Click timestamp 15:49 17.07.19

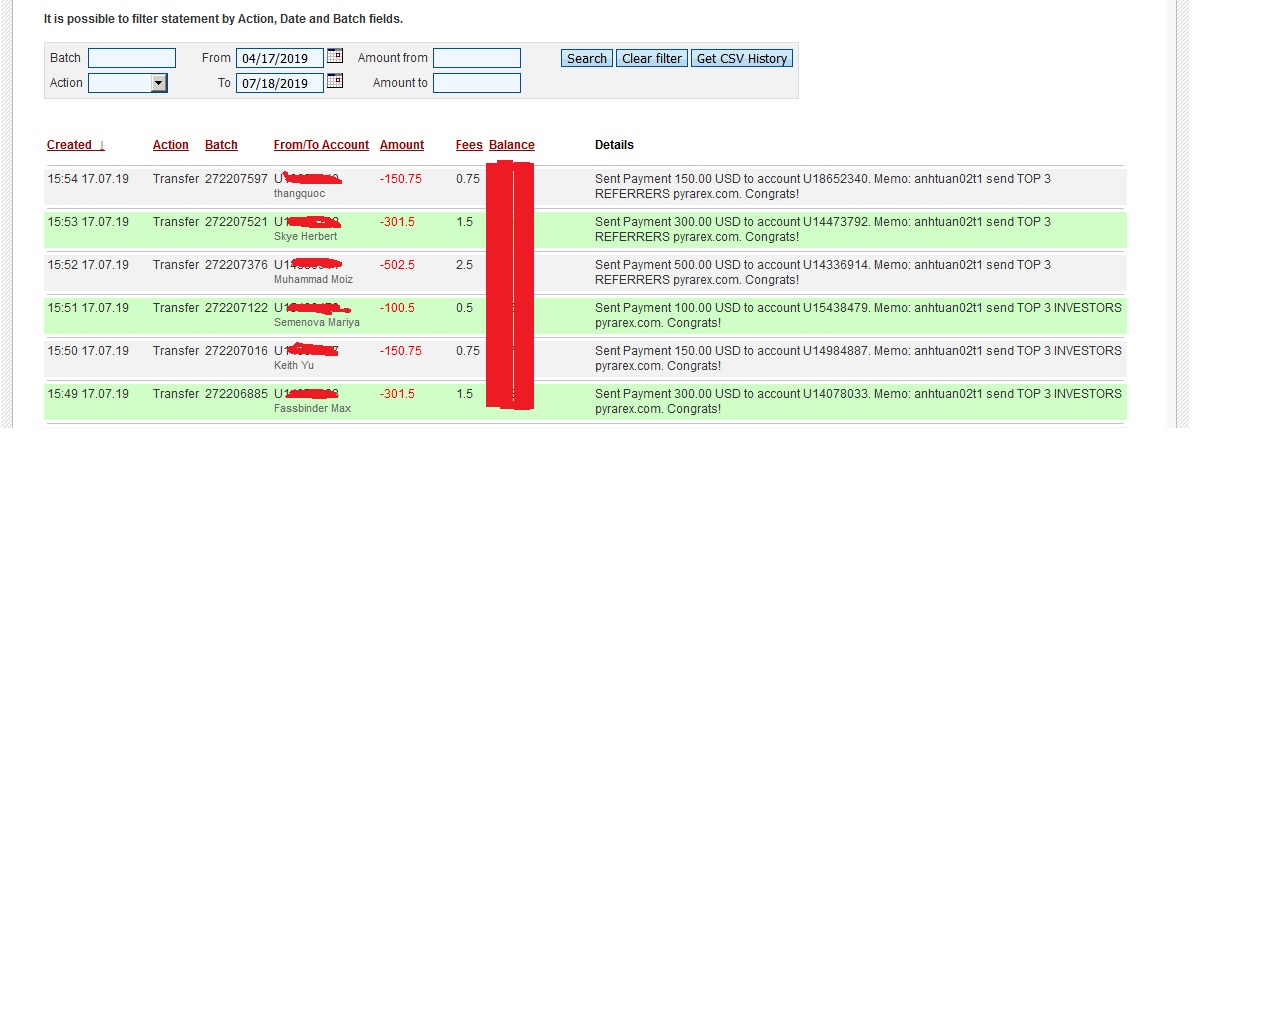click(88, 394)
